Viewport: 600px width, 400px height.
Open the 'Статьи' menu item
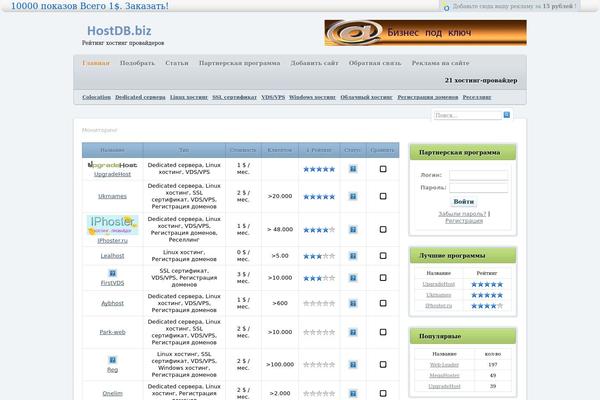coord(177,63)
